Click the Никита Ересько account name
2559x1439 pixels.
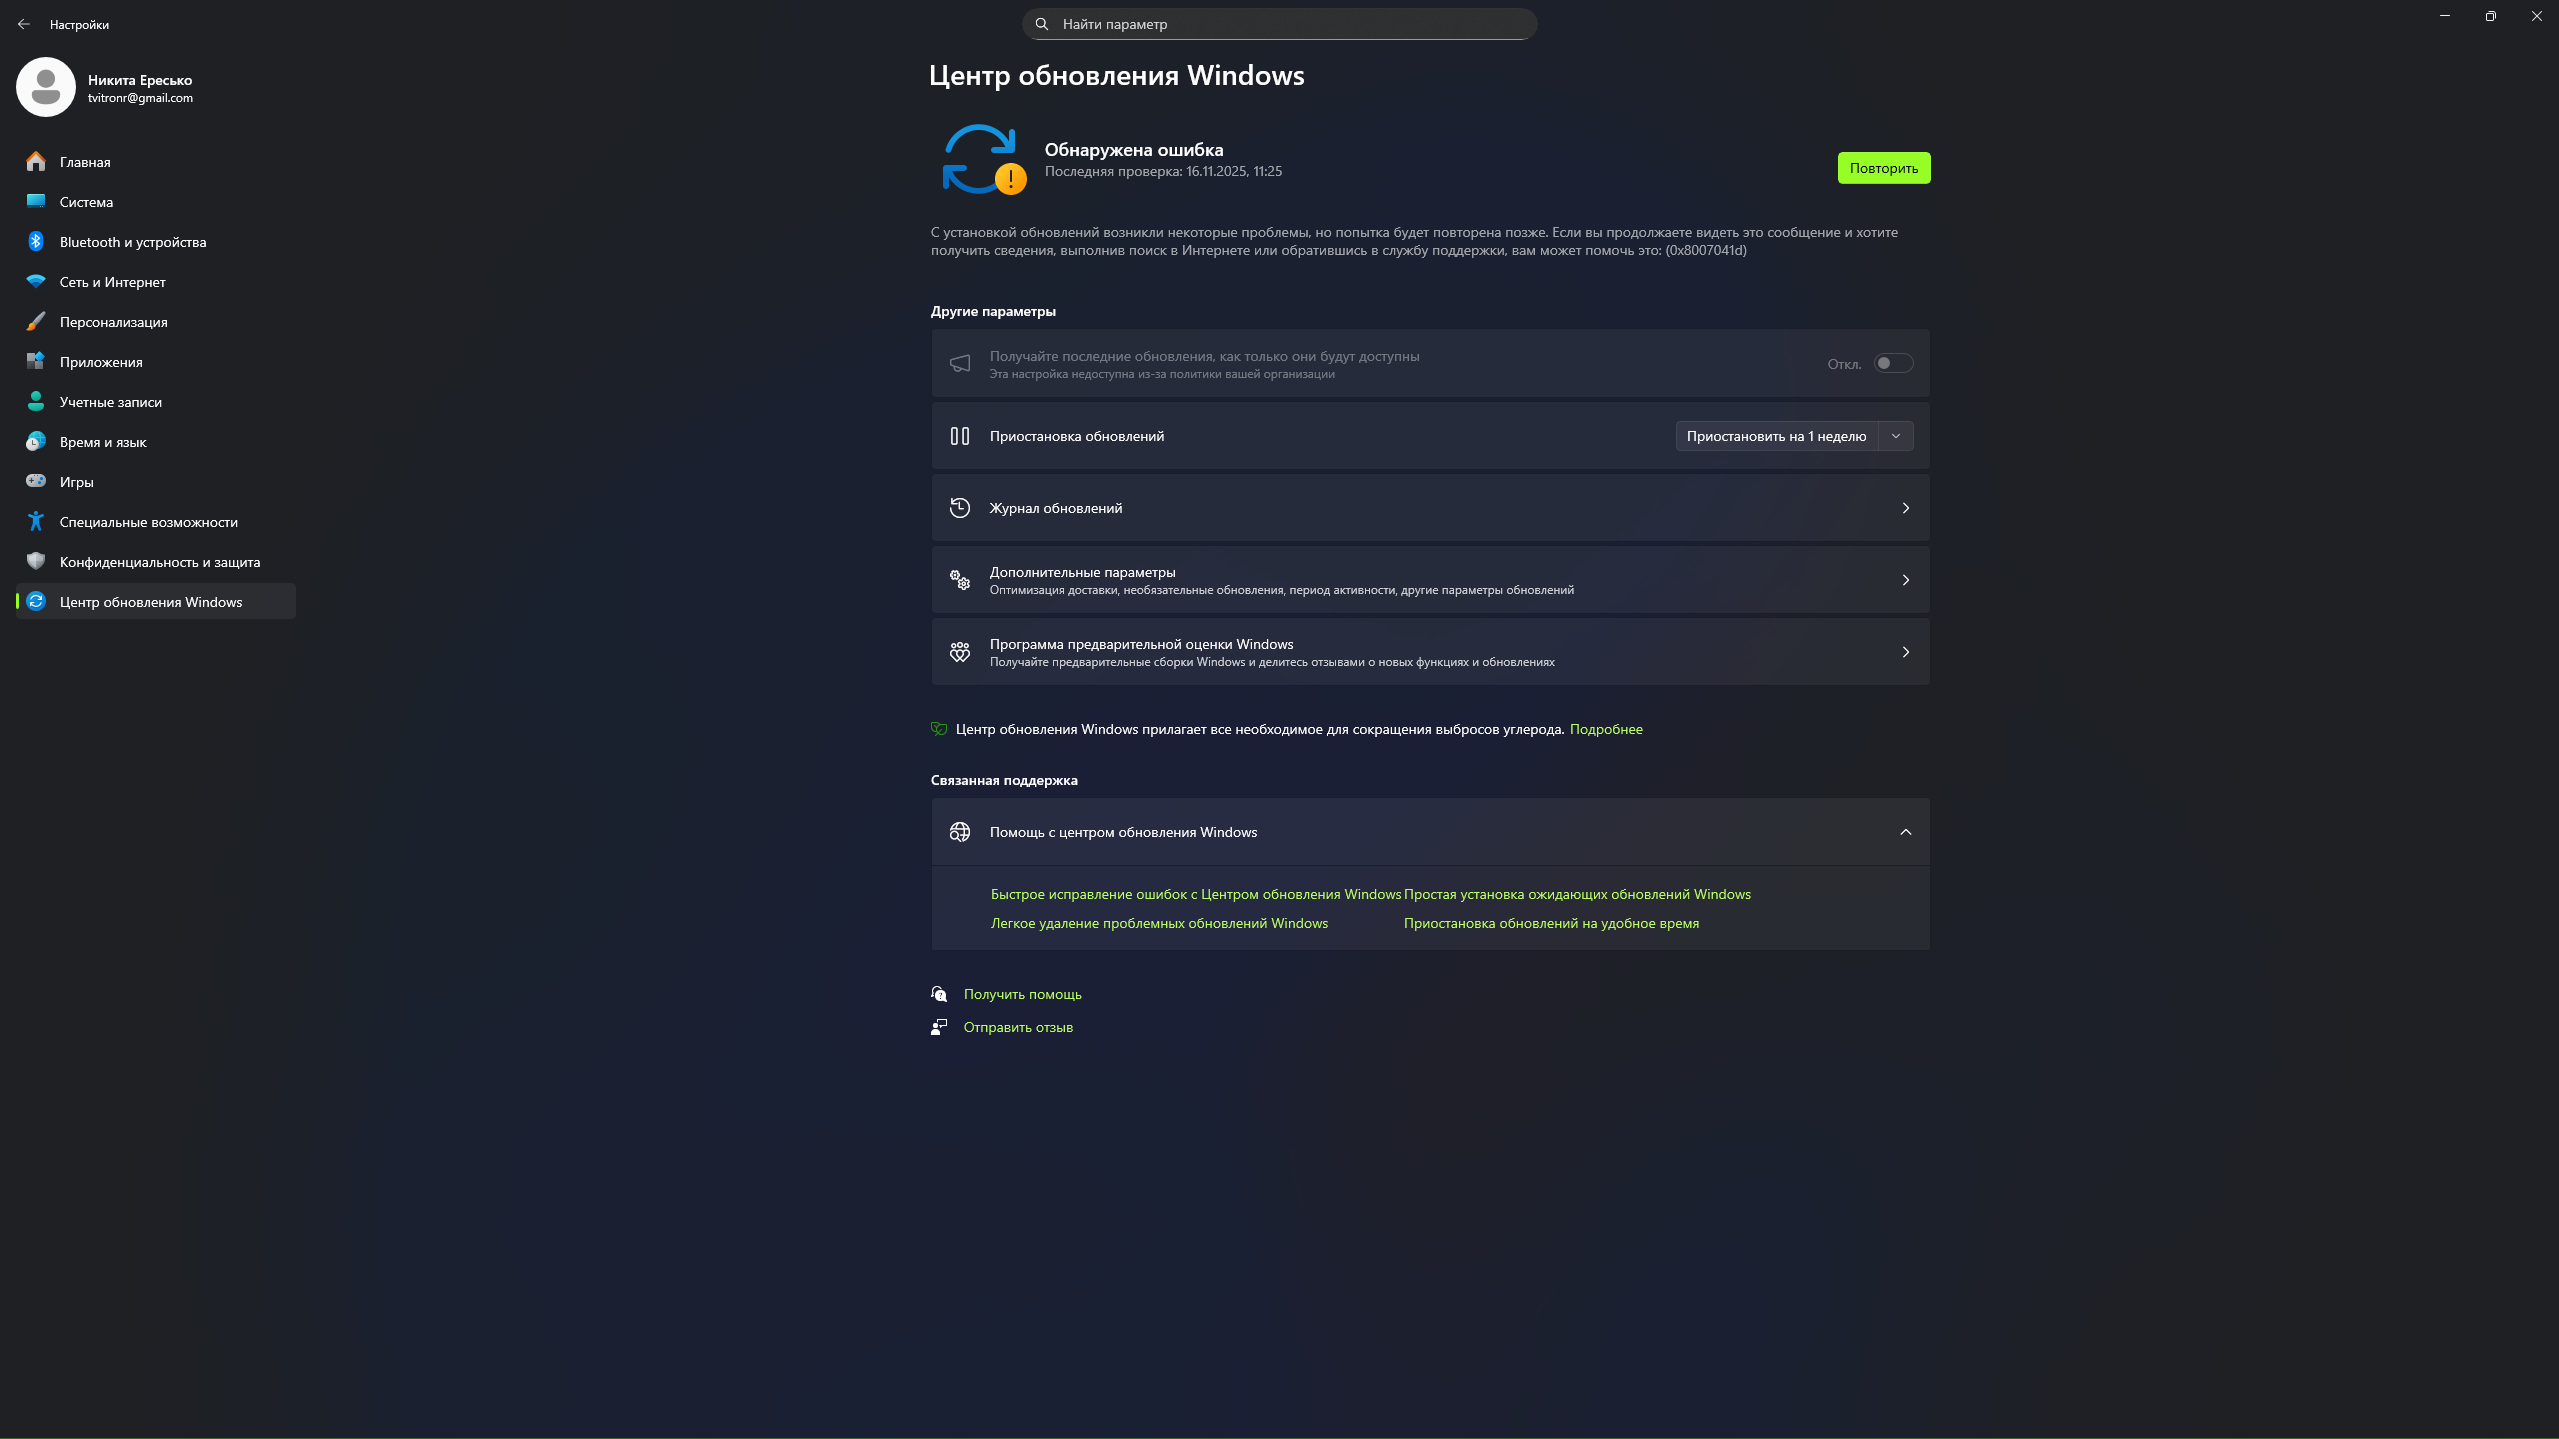140,80
